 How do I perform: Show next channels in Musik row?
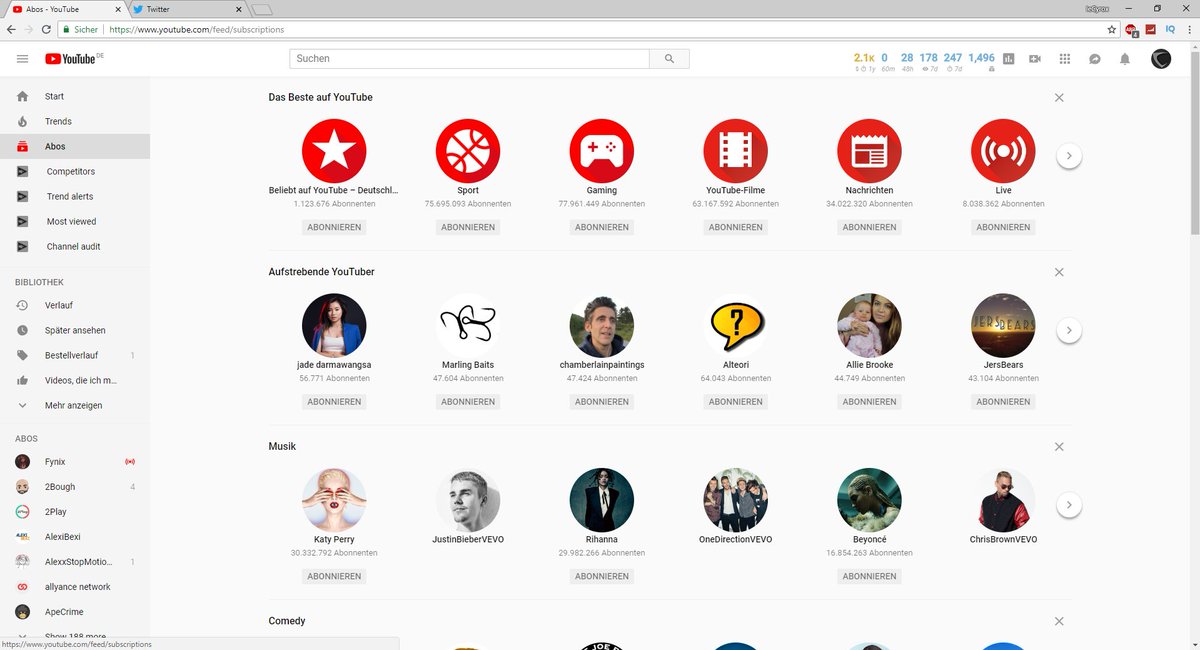pos(1069,505)
